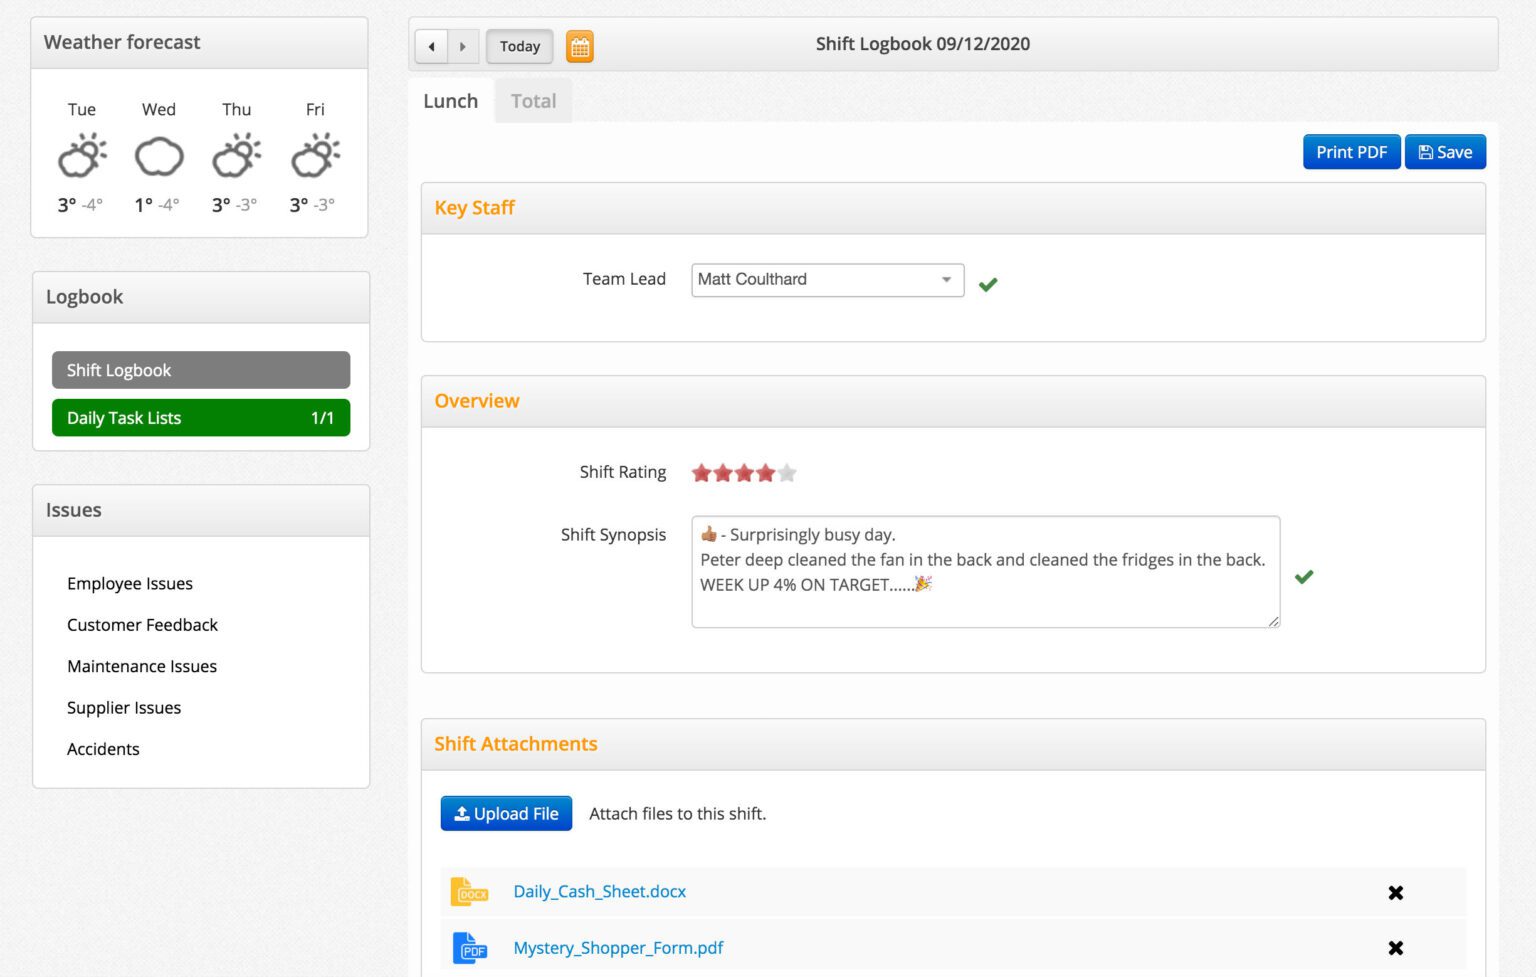1536x977 pixels.
Task: Set shift rating to five stars
Action: [x=788, y=473]
